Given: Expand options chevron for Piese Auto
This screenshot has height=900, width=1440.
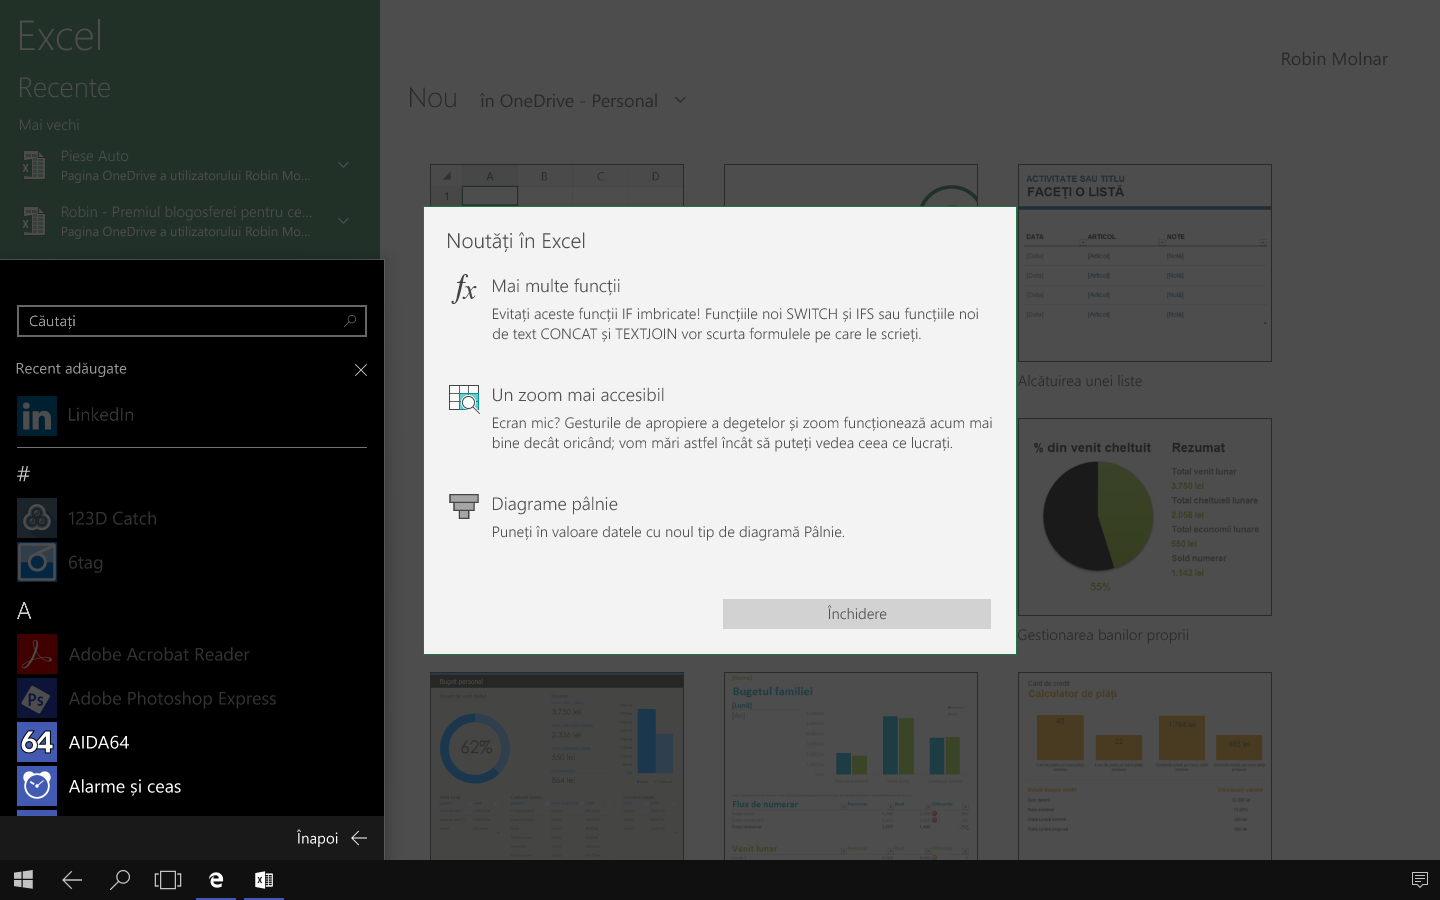Looking at the screenshot, I should click(343, 165).
